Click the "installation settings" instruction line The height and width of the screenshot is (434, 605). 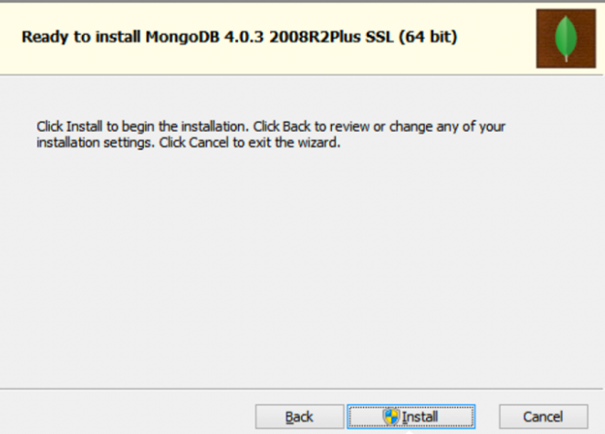coord(92,143)
